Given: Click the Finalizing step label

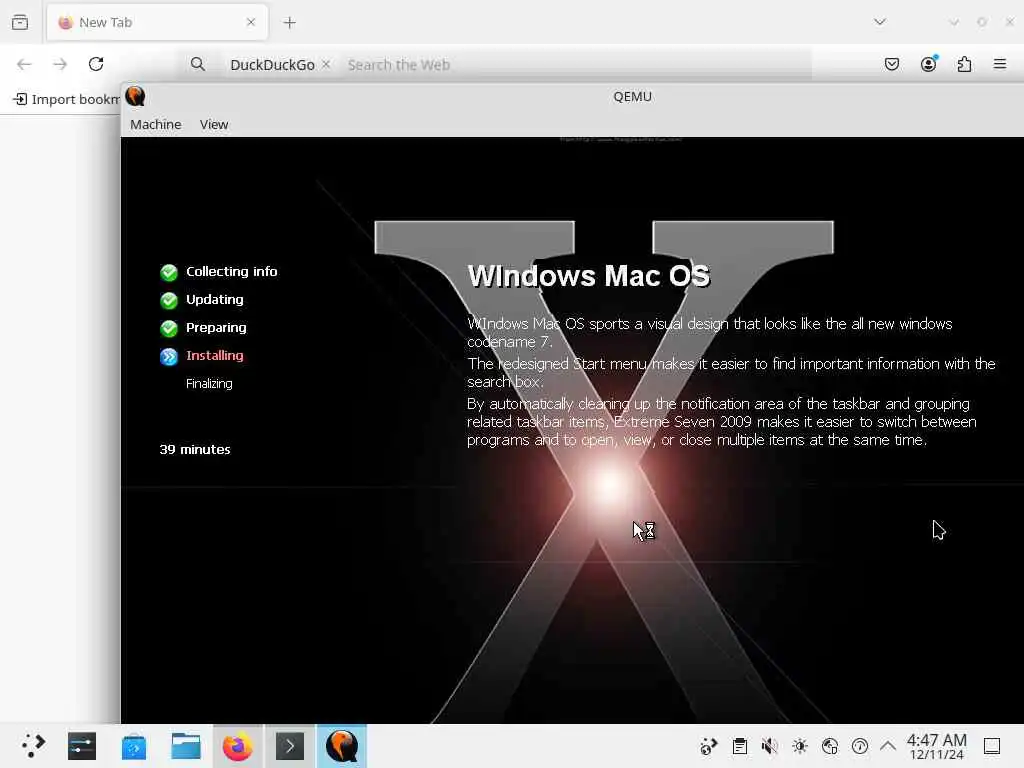Looking at the screenshot, I should point(209,383).
